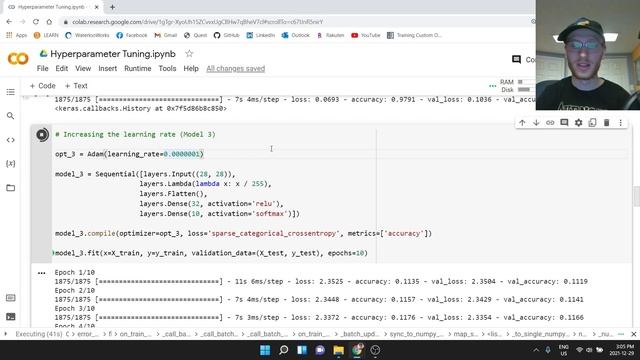Image resolution: width=640 pixels, height=360 pixels.
Task: Click the All changes saved link
Action: click(x=236, y=69)
